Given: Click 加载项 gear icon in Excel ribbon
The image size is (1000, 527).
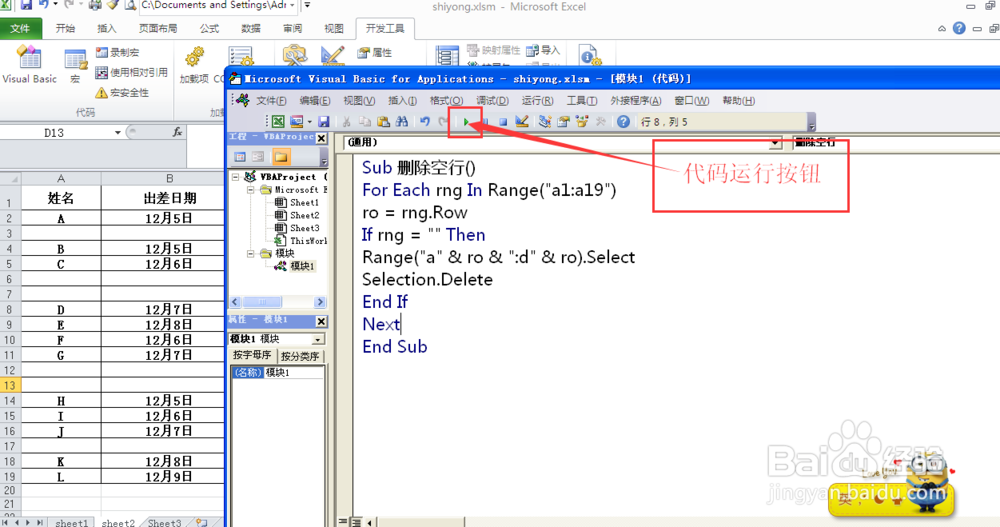Looking at the screenshot, I should (195, 65).
